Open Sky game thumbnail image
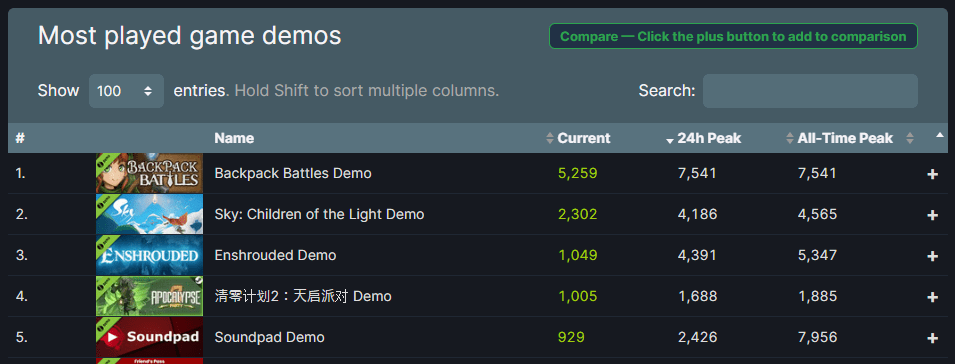 point(149,214)
